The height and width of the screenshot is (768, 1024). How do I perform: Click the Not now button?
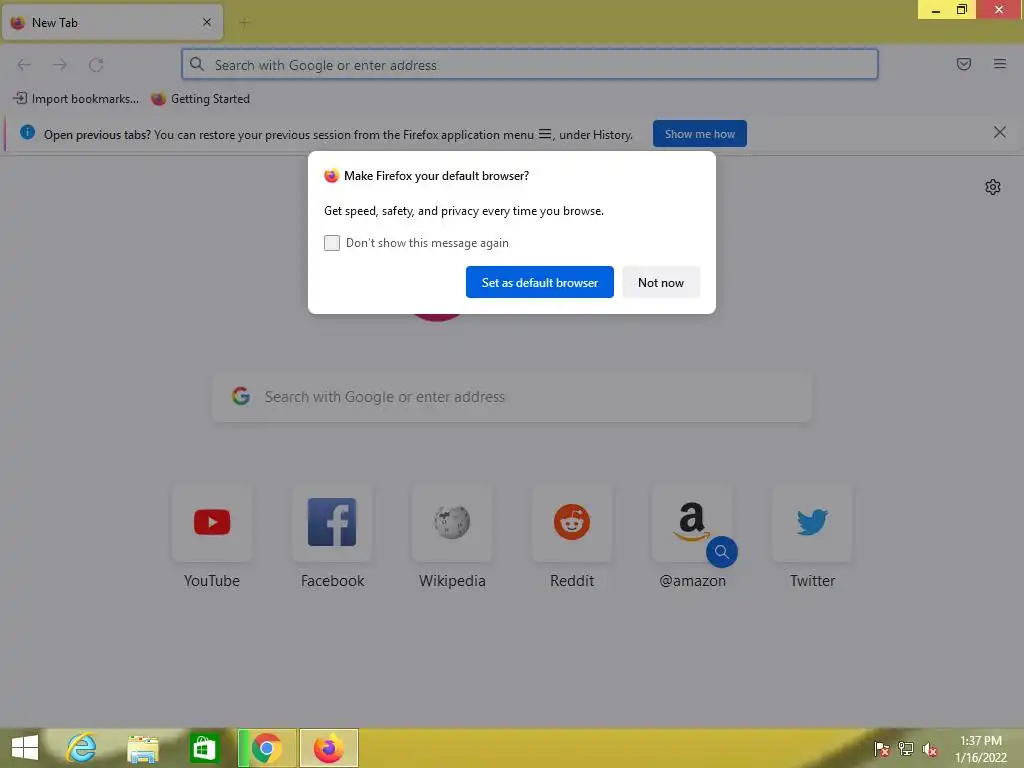click(x=661, y=282)
